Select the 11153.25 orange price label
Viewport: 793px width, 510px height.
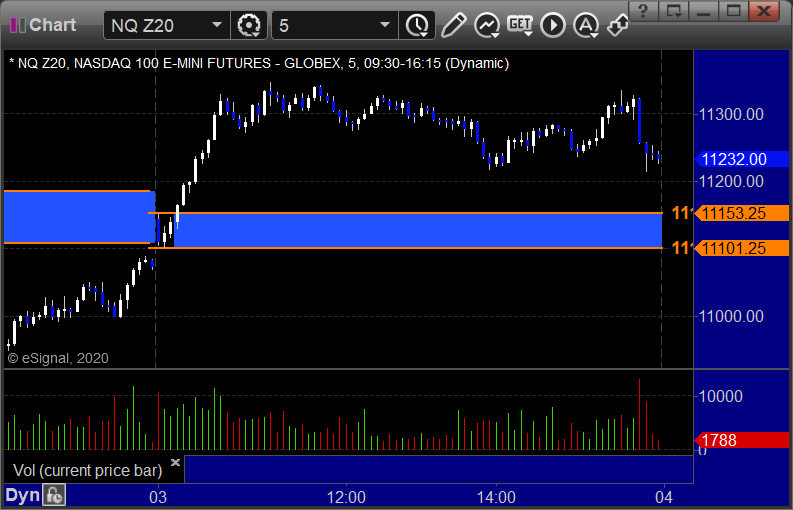(742, 214)
